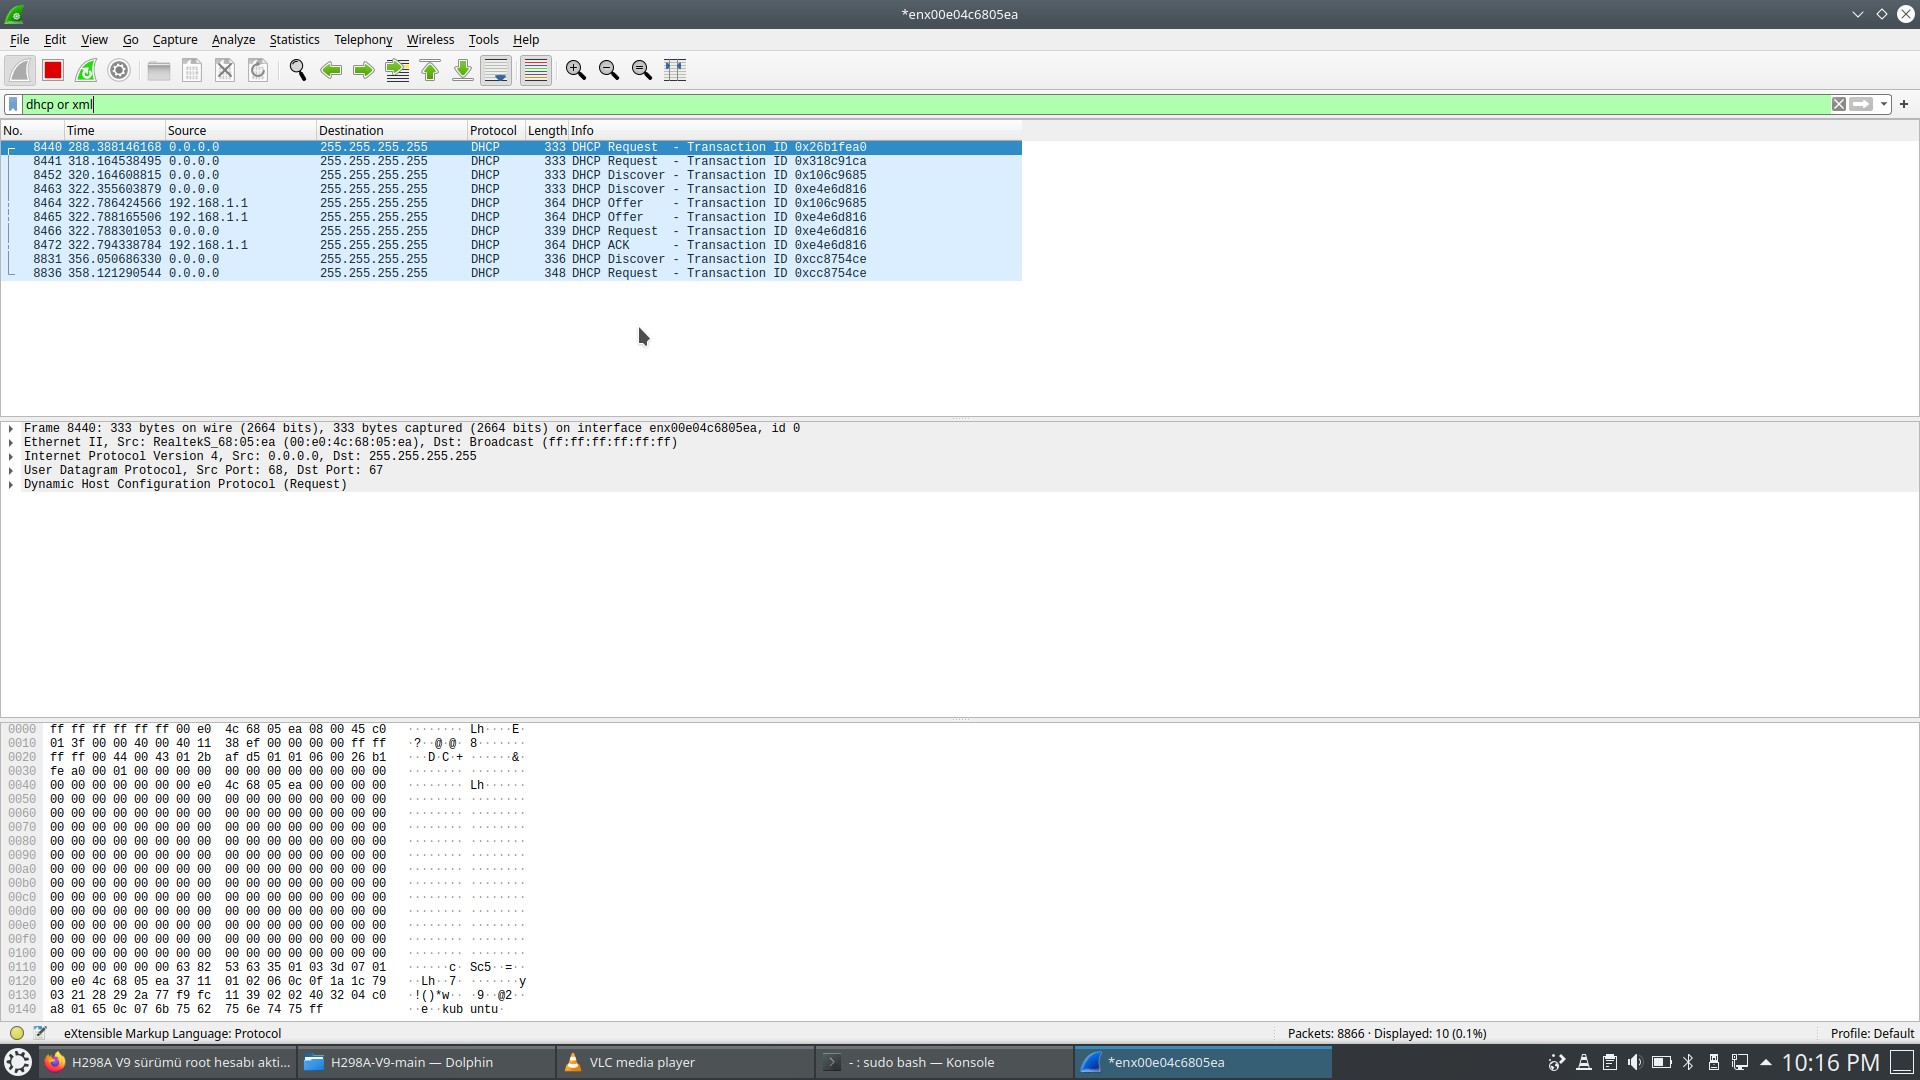
Task: Clear the display filter text
Action: coord(1838,104)
